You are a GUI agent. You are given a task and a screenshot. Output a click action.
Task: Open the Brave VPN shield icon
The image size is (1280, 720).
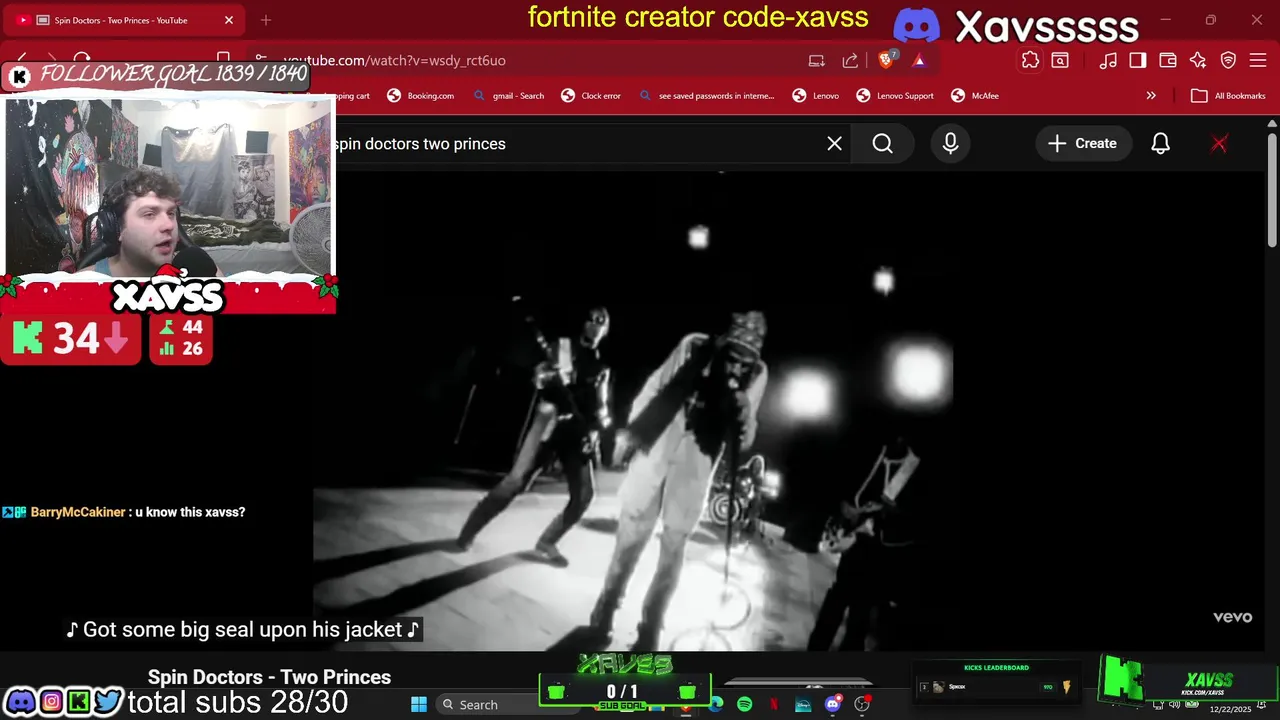coord(1228,61)
